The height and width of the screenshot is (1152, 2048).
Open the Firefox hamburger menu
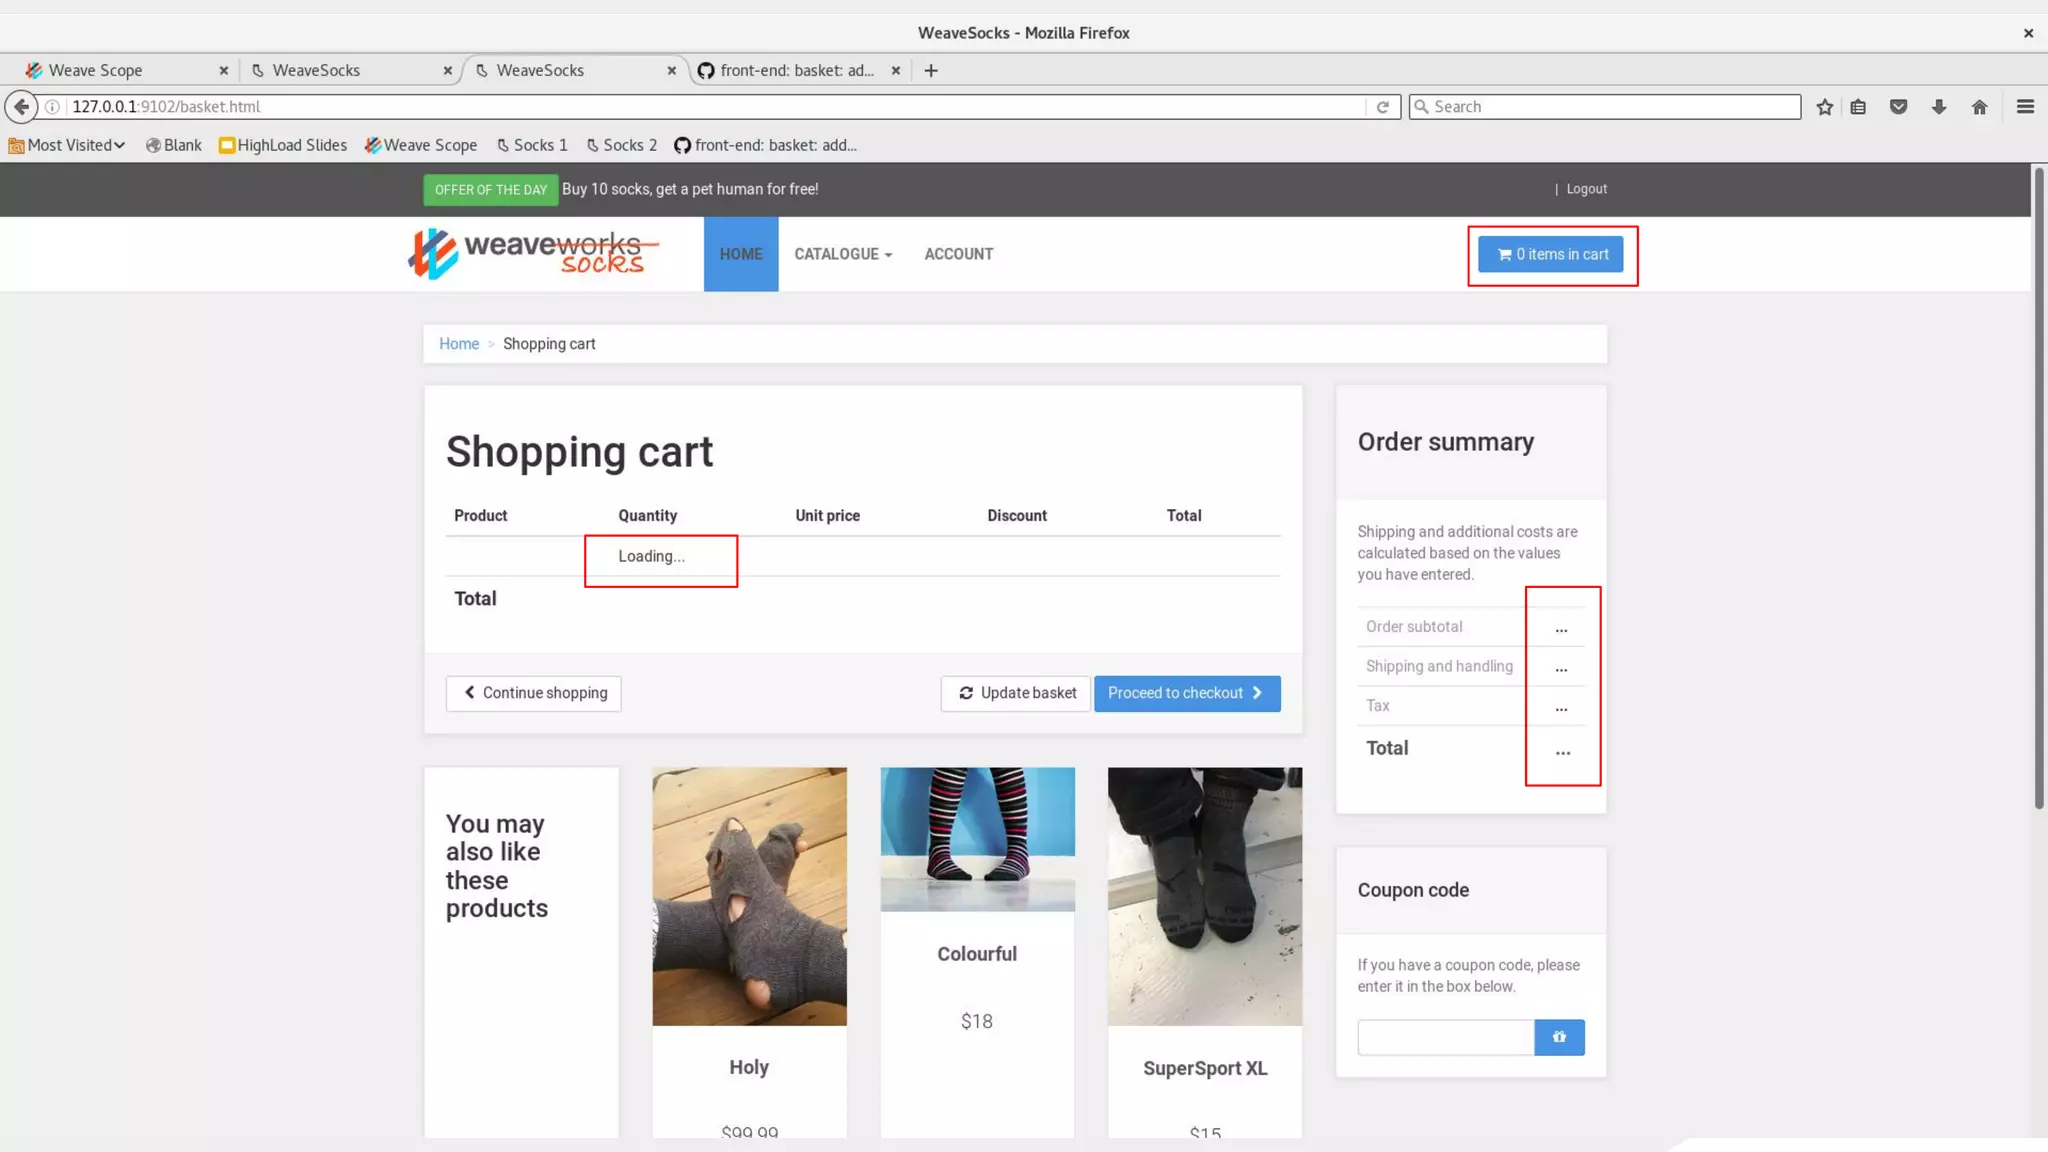pos(2025,107)
